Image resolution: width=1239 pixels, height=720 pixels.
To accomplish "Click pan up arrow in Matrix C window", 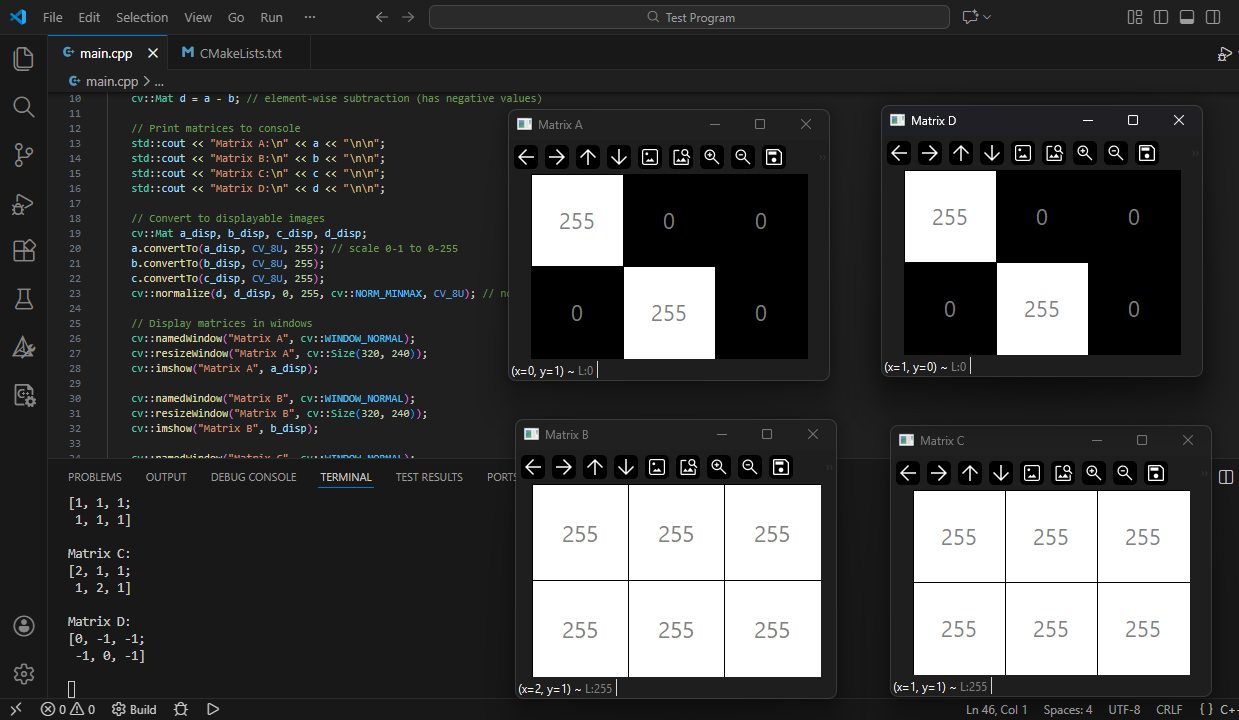I will pyautogui.click(x=969, y=473).
